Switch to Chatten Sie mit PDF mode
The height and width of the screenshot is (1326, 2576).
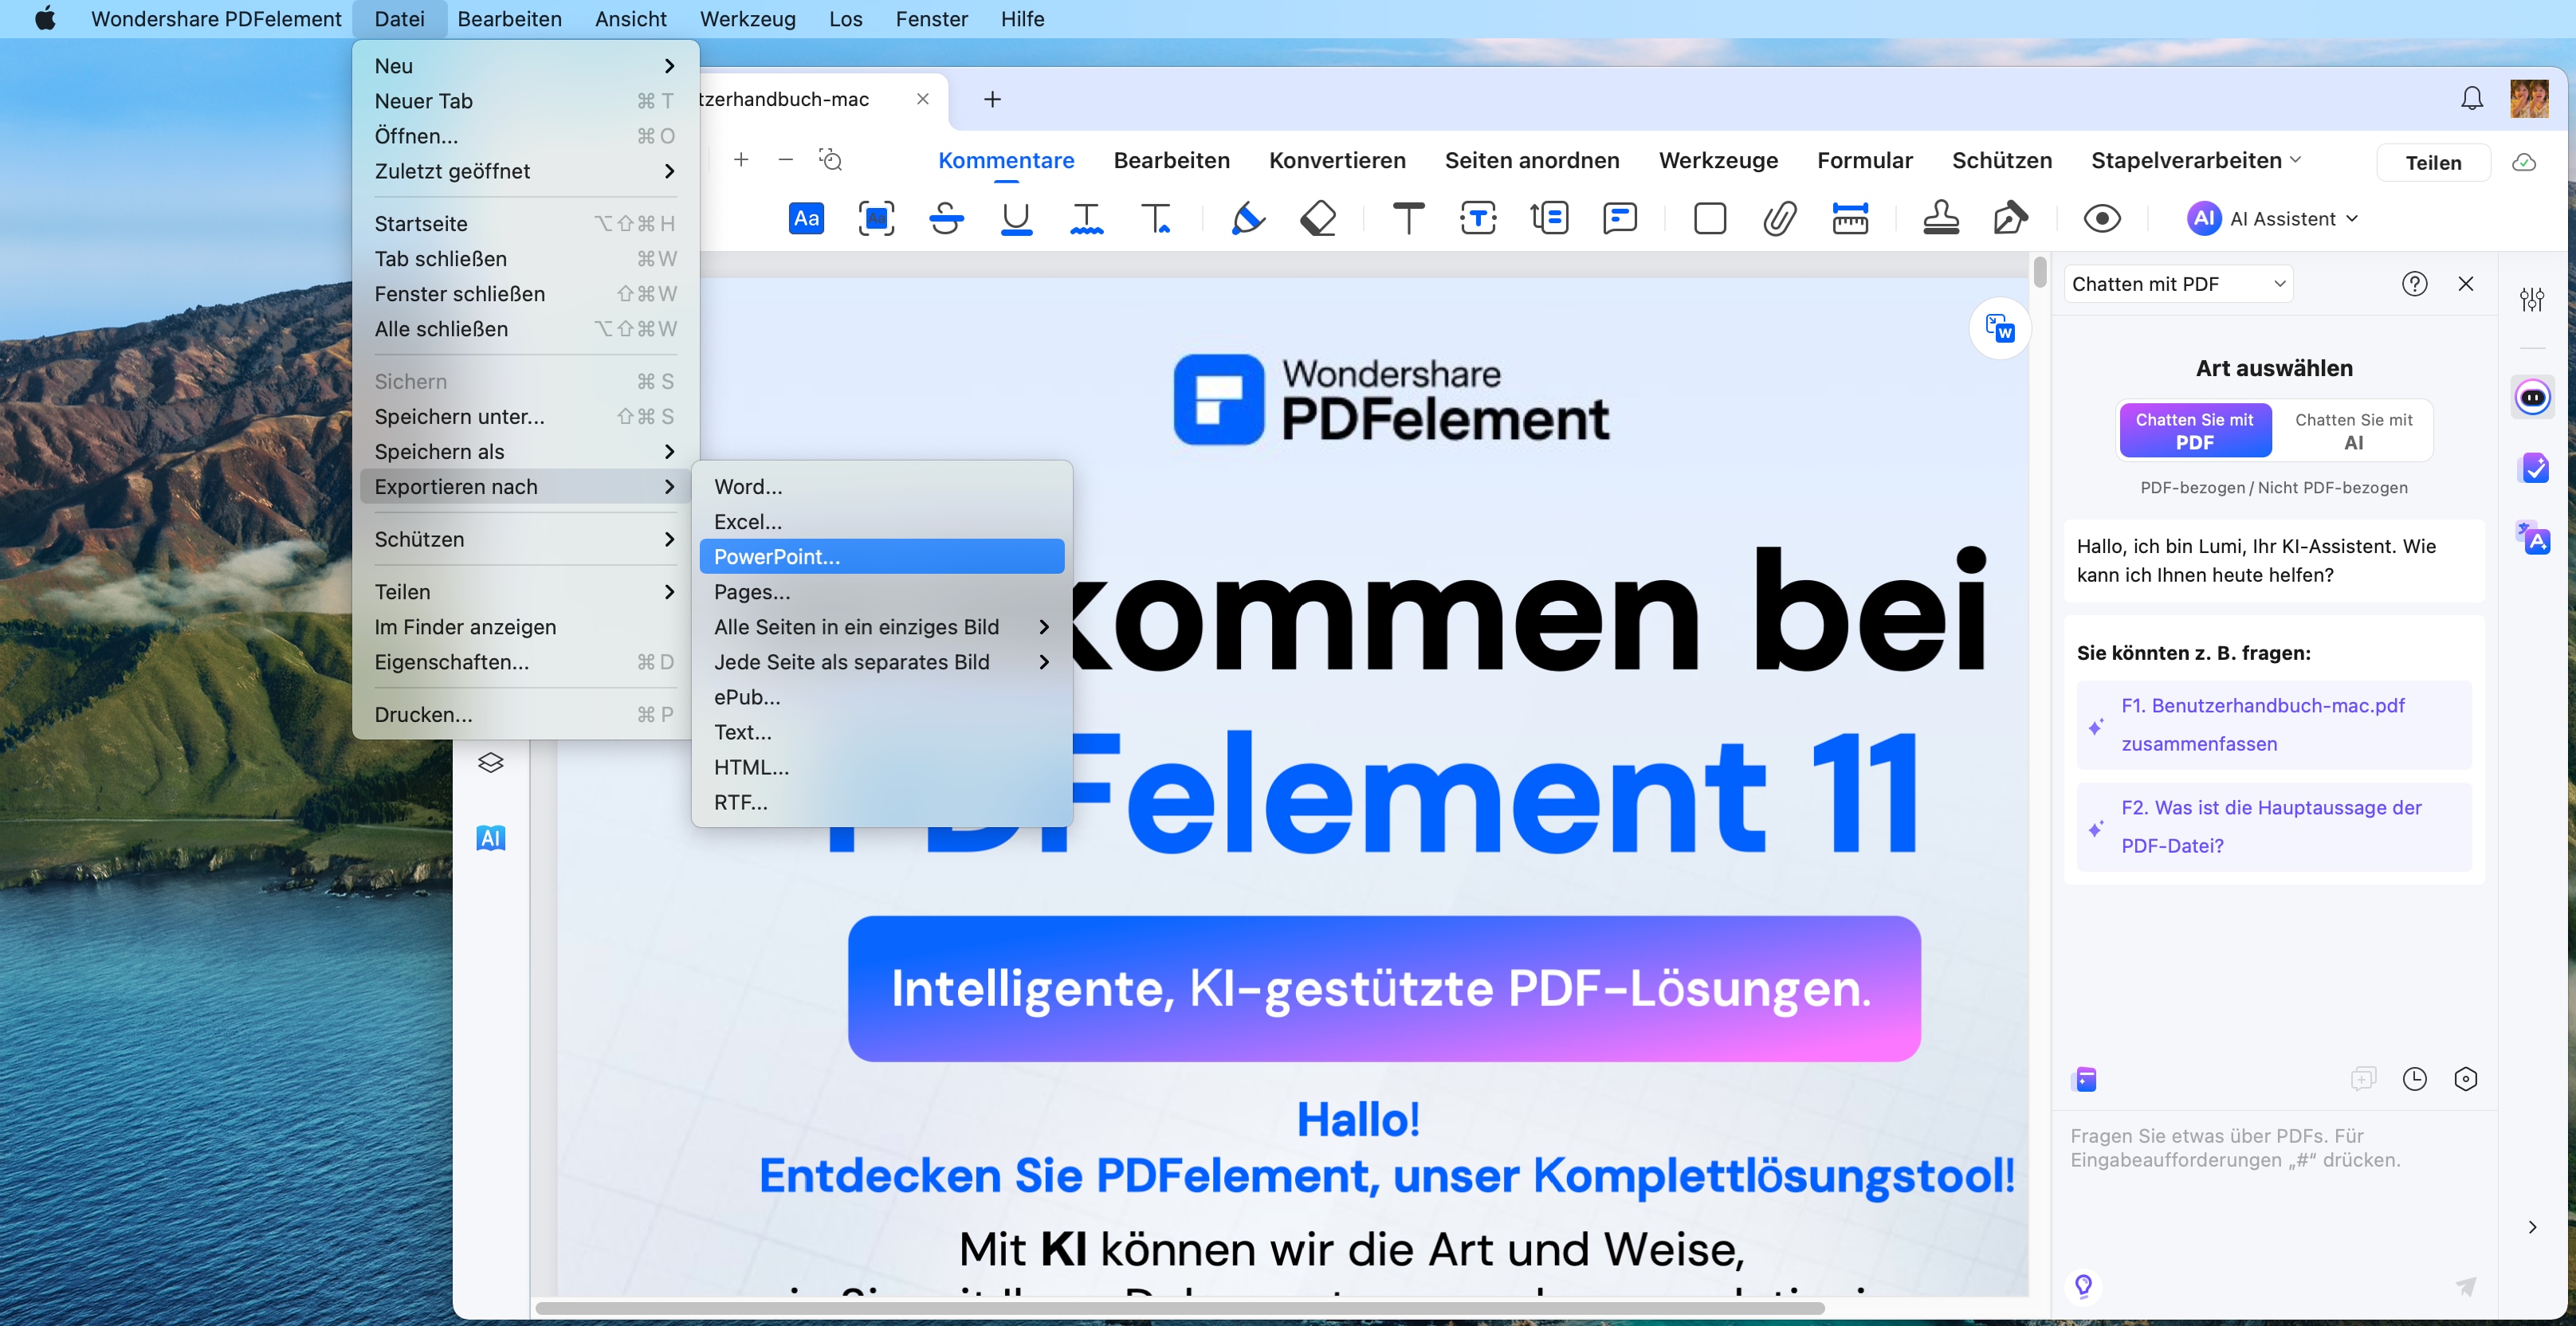pos(2194,431)
